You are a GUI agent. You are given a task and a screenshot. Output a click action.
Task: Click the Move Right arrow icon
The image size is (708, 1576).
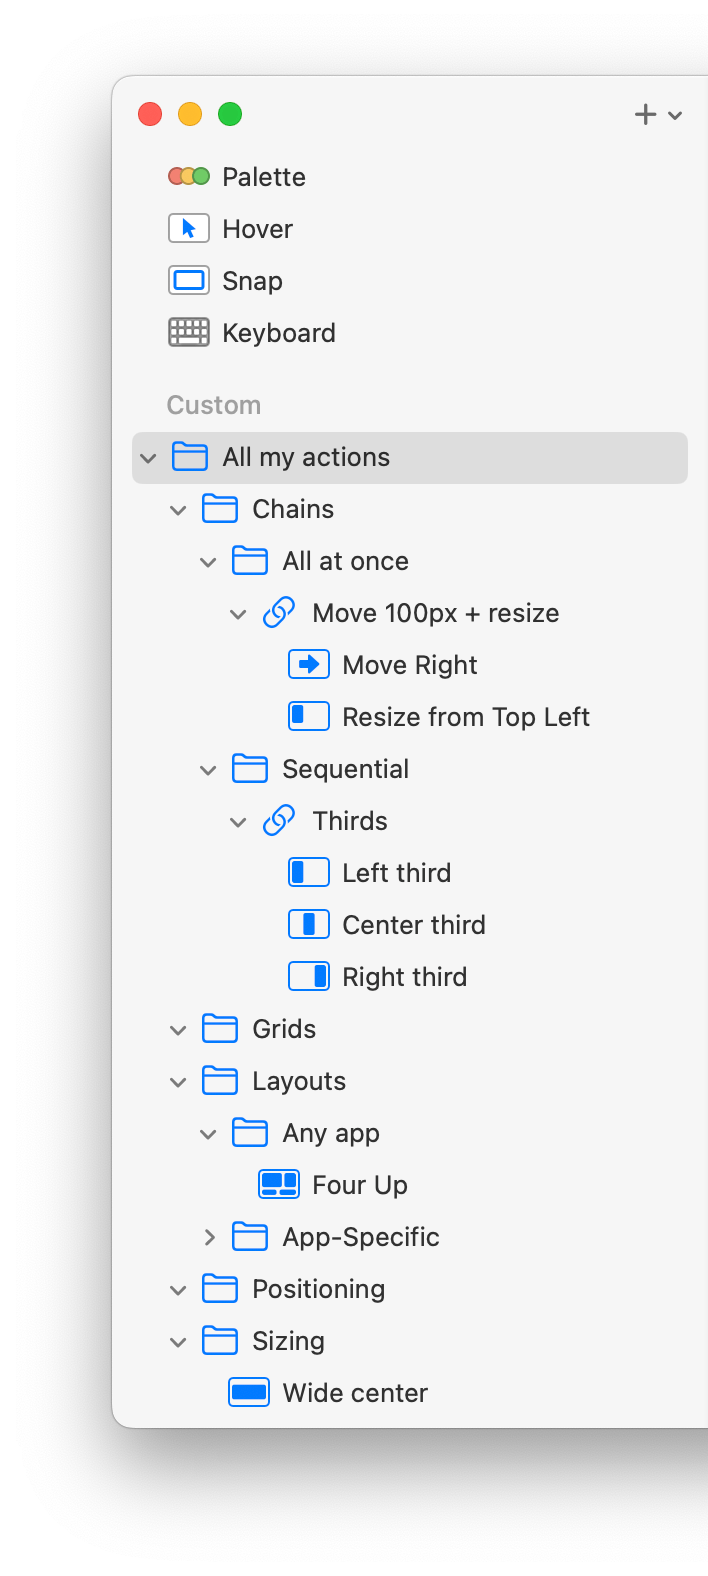click(x=309, y=665)
